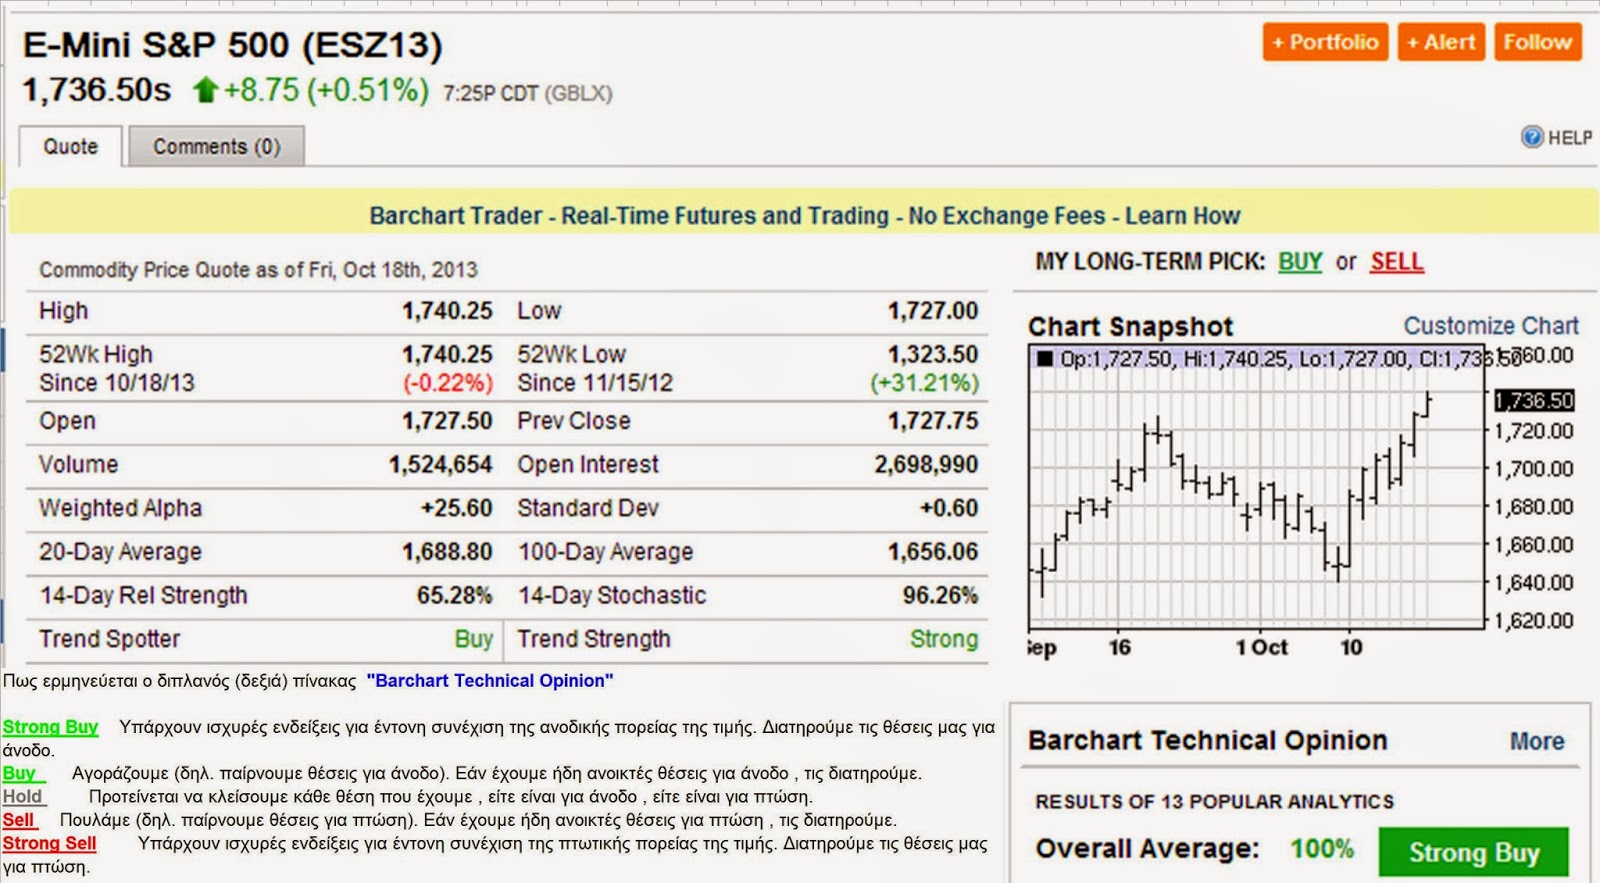Open More under Barchart Technical Opinion

tap(1537, 741)
